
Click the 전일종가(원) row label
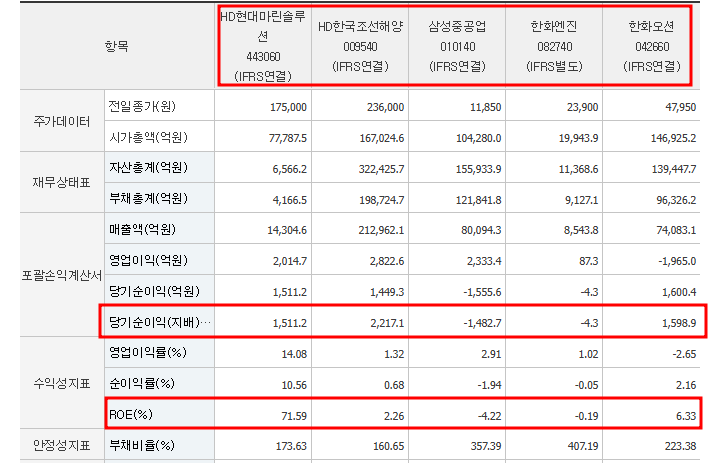coord(142,106)
